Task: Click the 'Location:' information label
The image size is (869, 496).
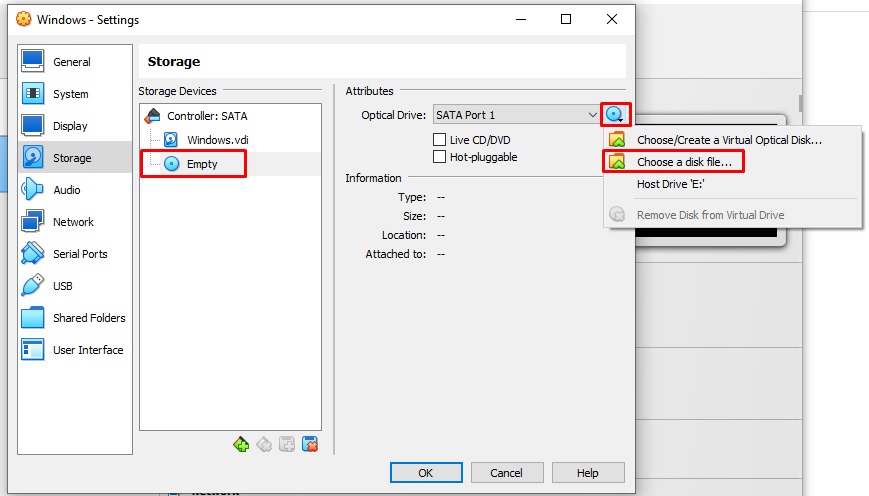Action: (x=404, y=235)
